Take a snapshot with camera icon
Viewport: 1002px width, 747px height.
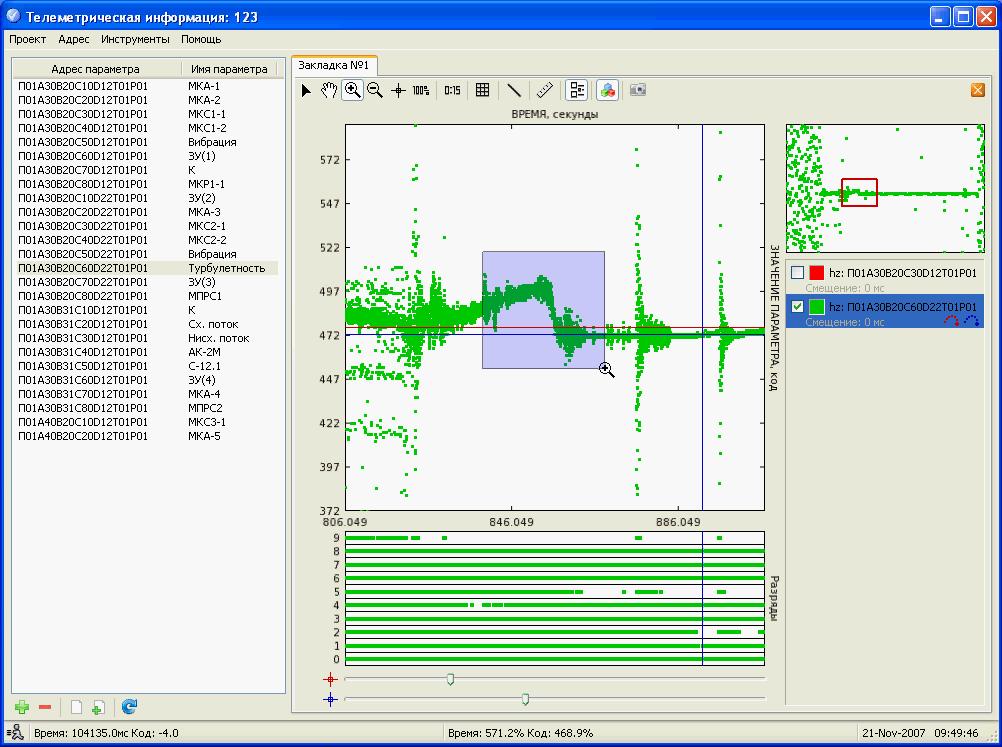pyautogui.click(x=637, y=90)
